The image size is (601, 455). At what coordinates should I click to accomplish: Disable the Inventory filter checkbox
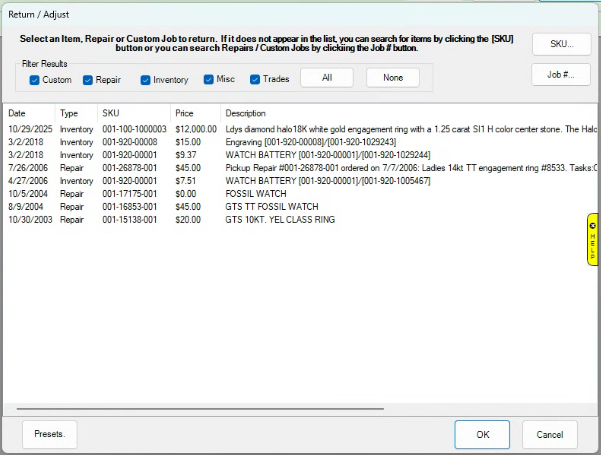[146, 79]
